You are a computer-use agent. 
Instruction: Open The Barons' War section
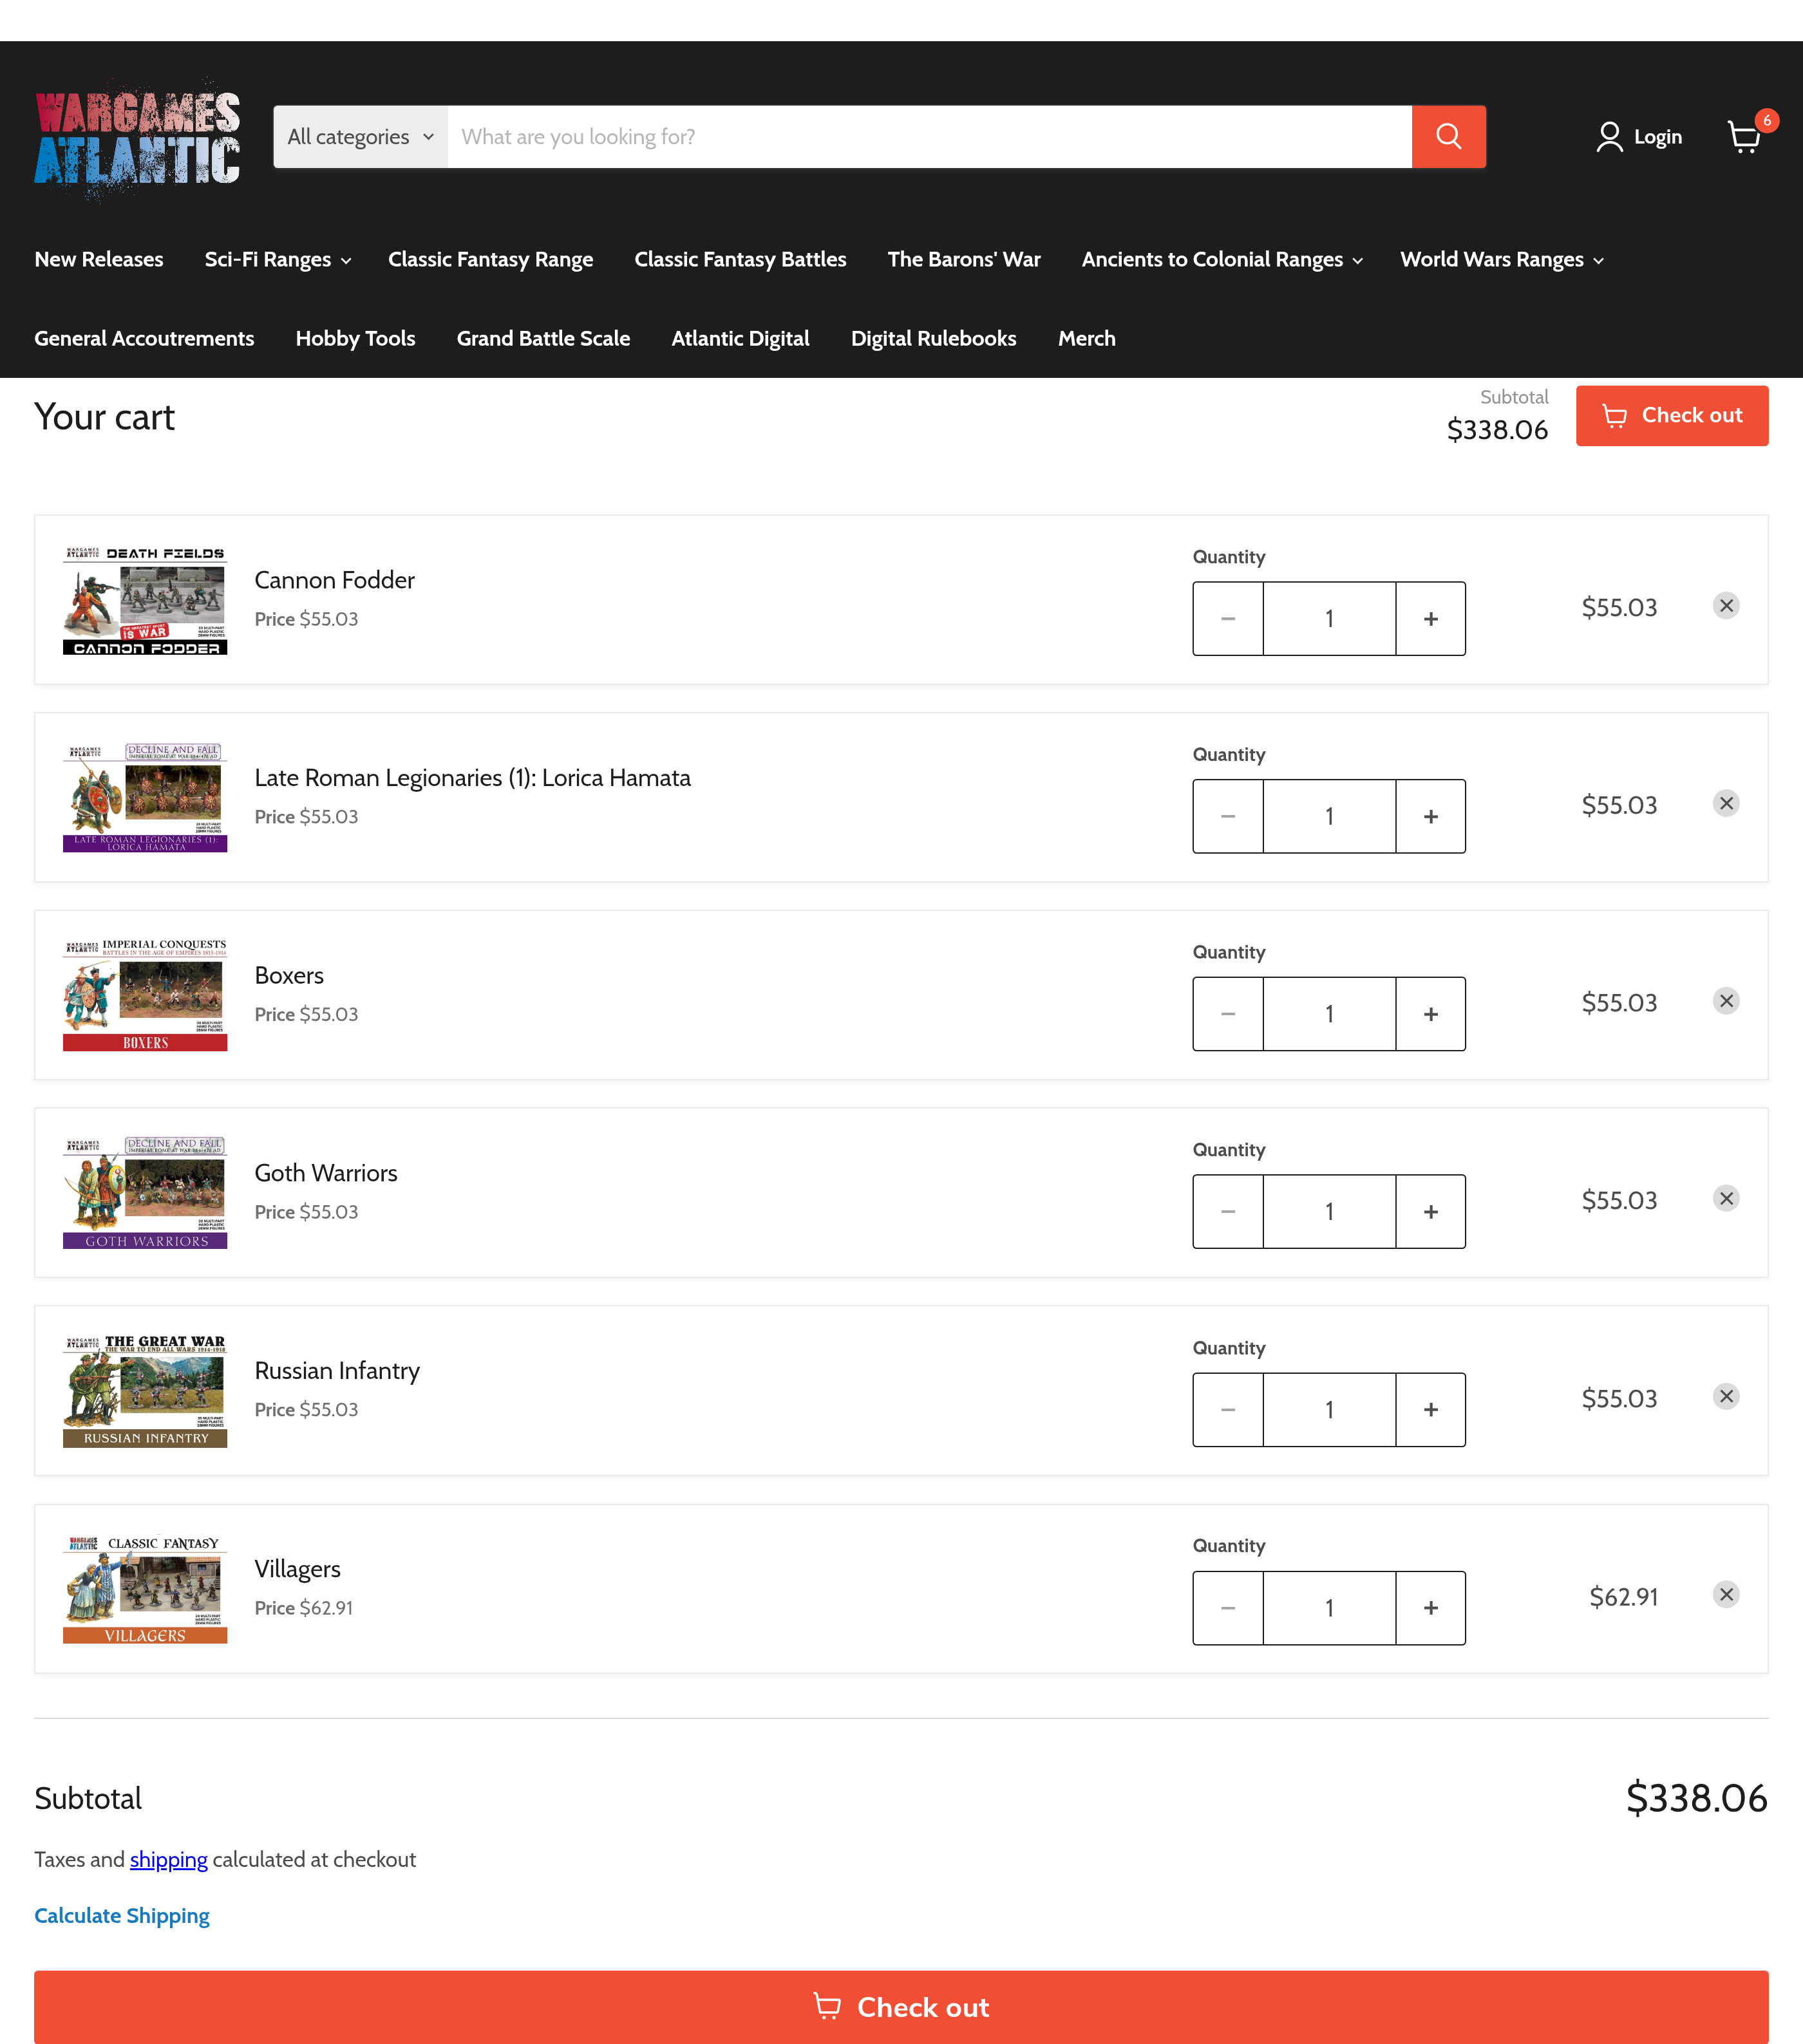[x=964, y=259]
